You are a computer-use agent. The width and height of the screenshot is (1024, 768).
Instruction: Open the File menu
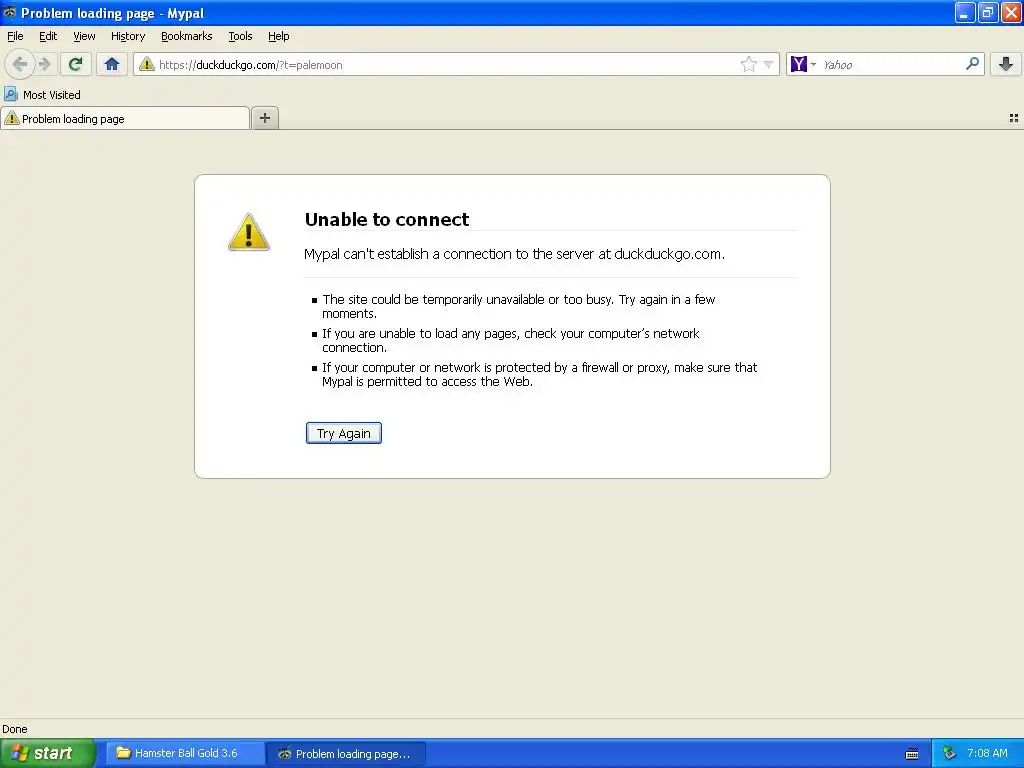click(x=15, y=36)
